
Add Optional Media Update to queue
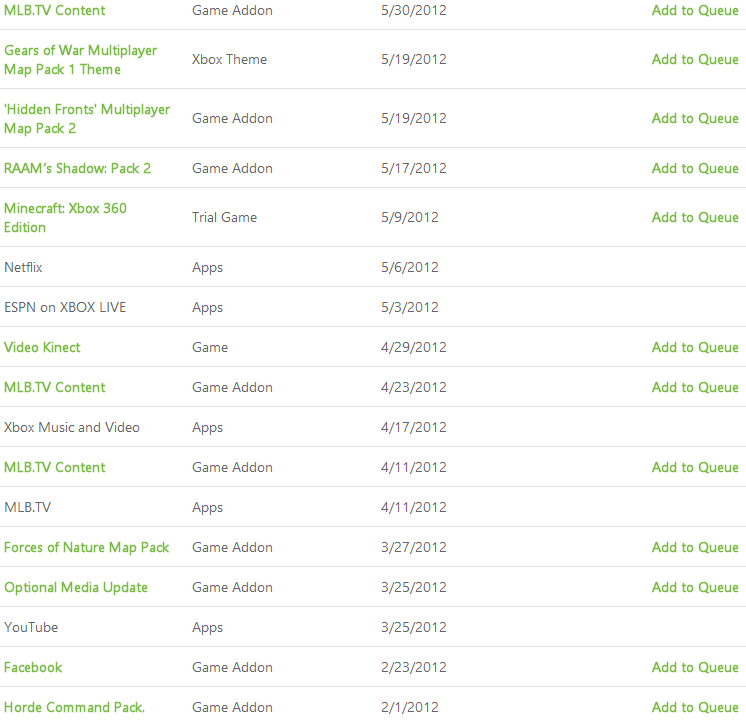tap(695, 587)
